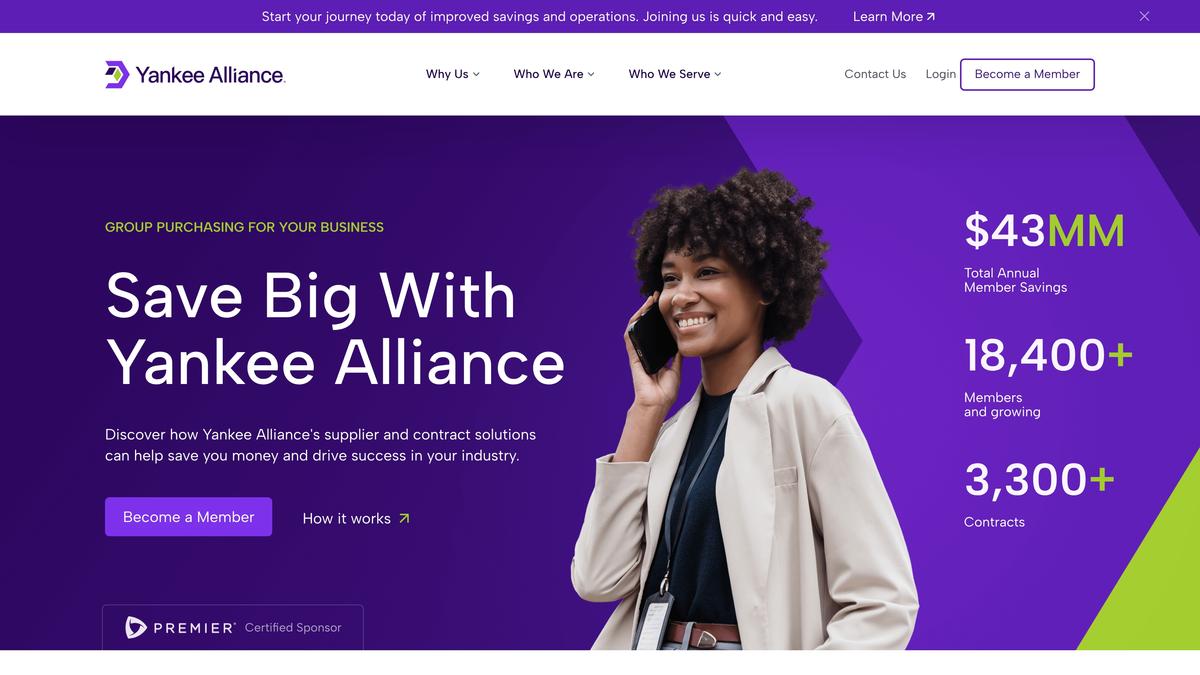Click the Yankee Alliance logo icon

tap(117, 74)
